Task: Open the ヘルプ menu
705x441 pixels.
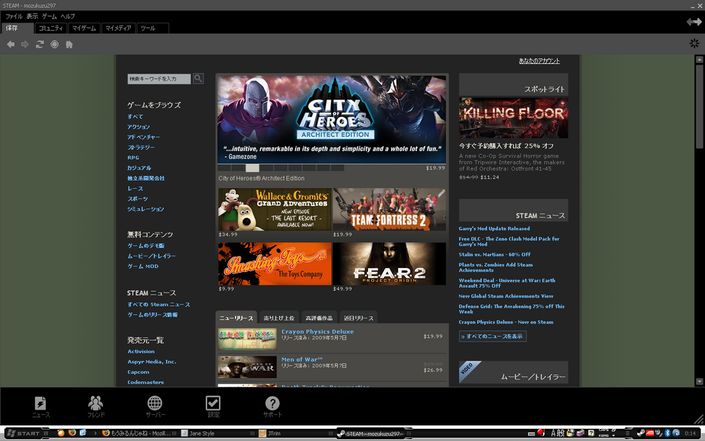Action: [68, 16]
